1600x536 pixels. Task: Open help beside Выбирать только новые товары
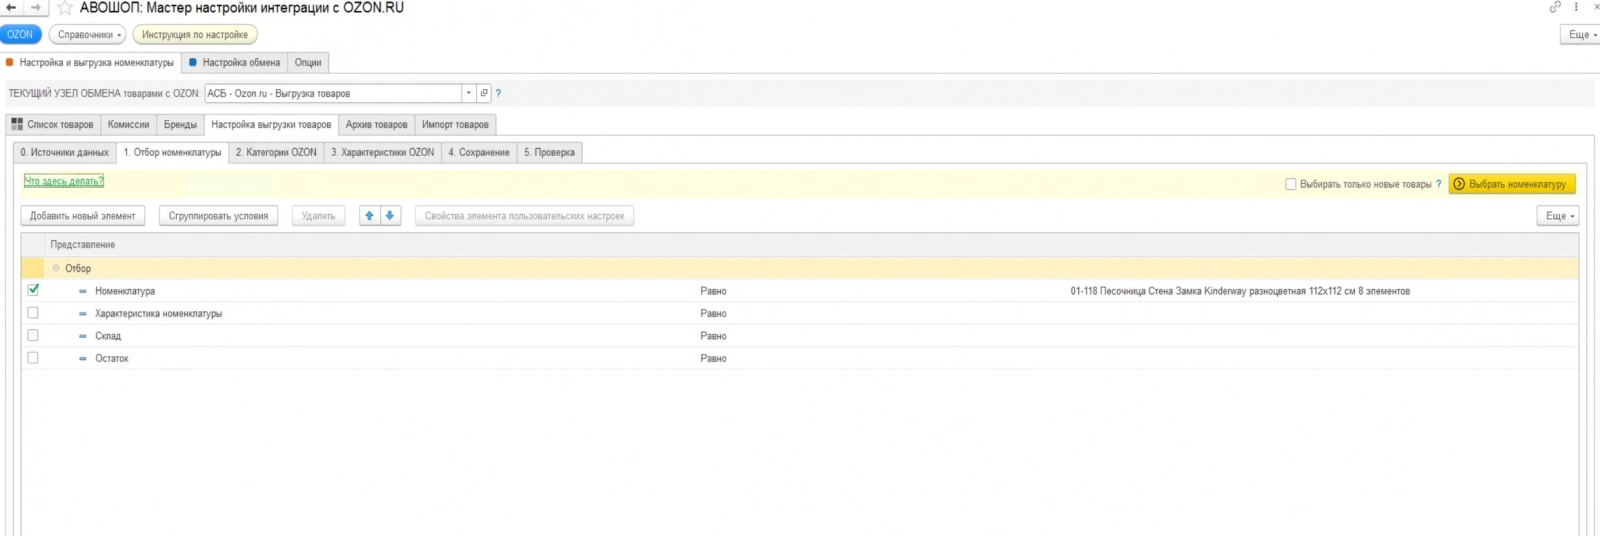1439,184
